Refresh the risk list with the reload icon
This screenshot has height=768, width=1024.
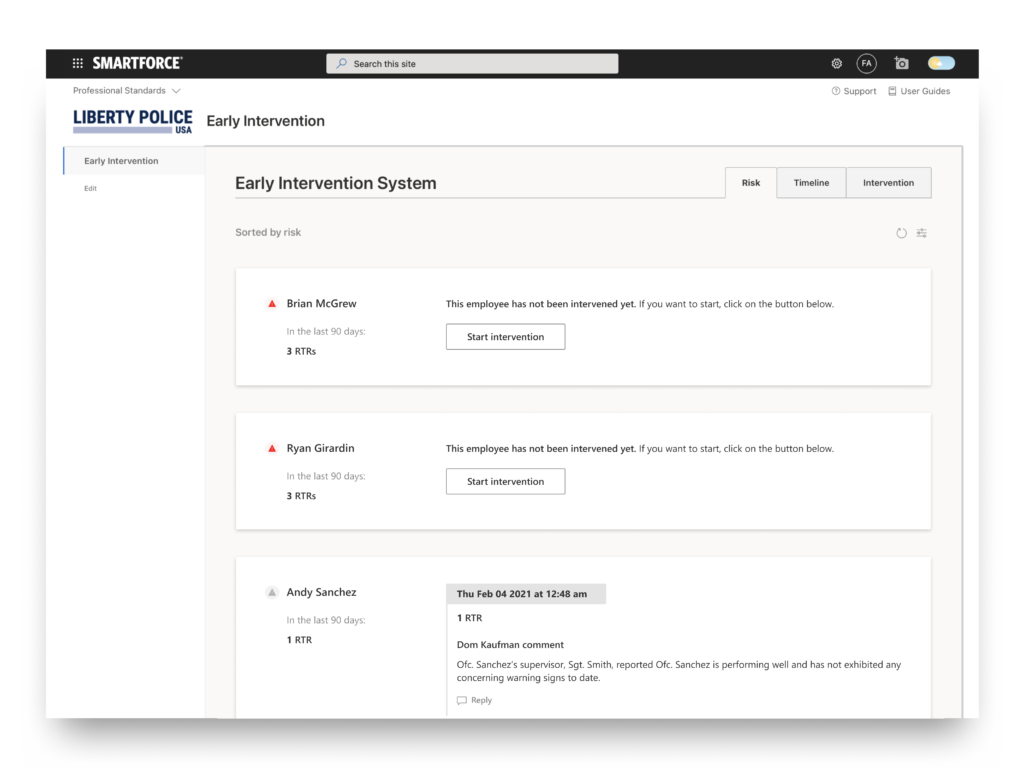[x=901, y=233]
